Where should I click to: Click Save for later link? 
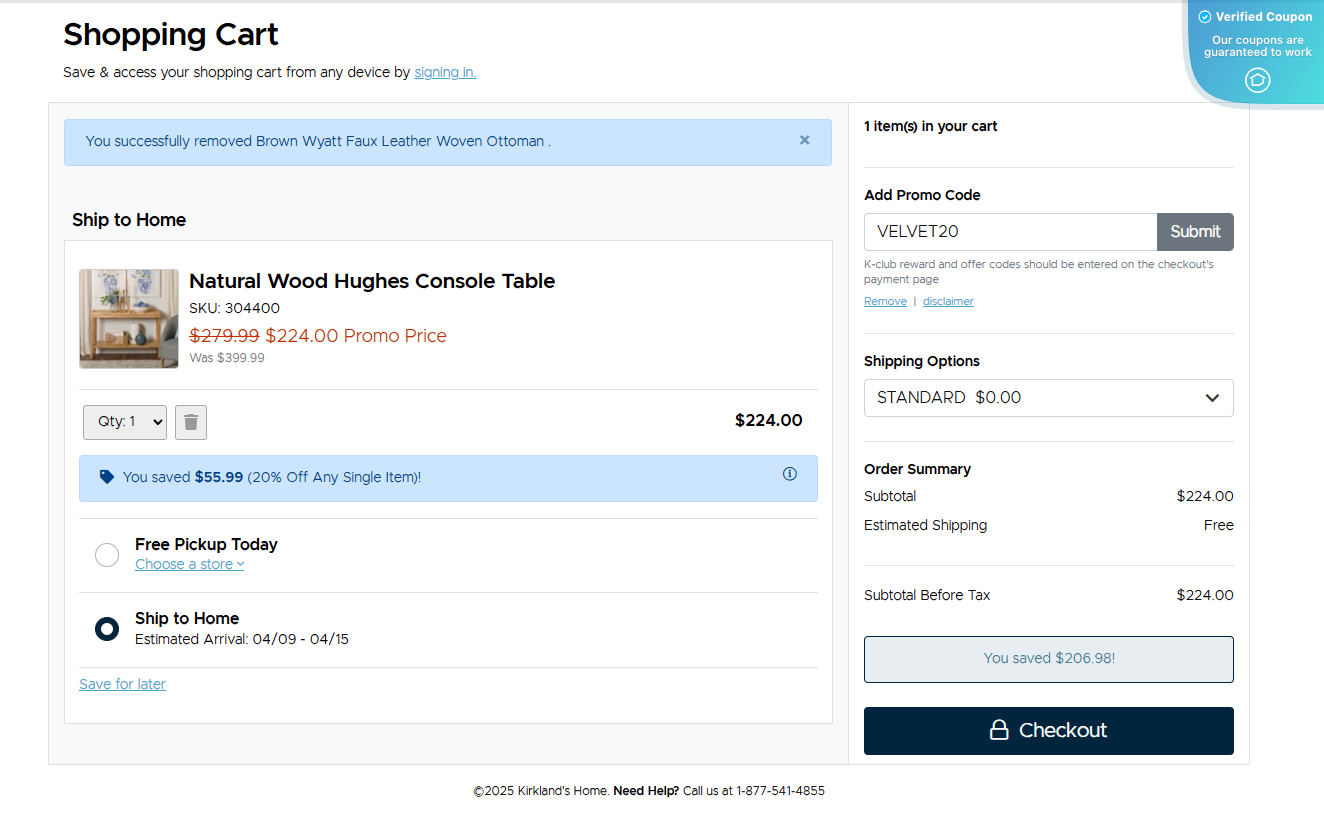point(122,684)
